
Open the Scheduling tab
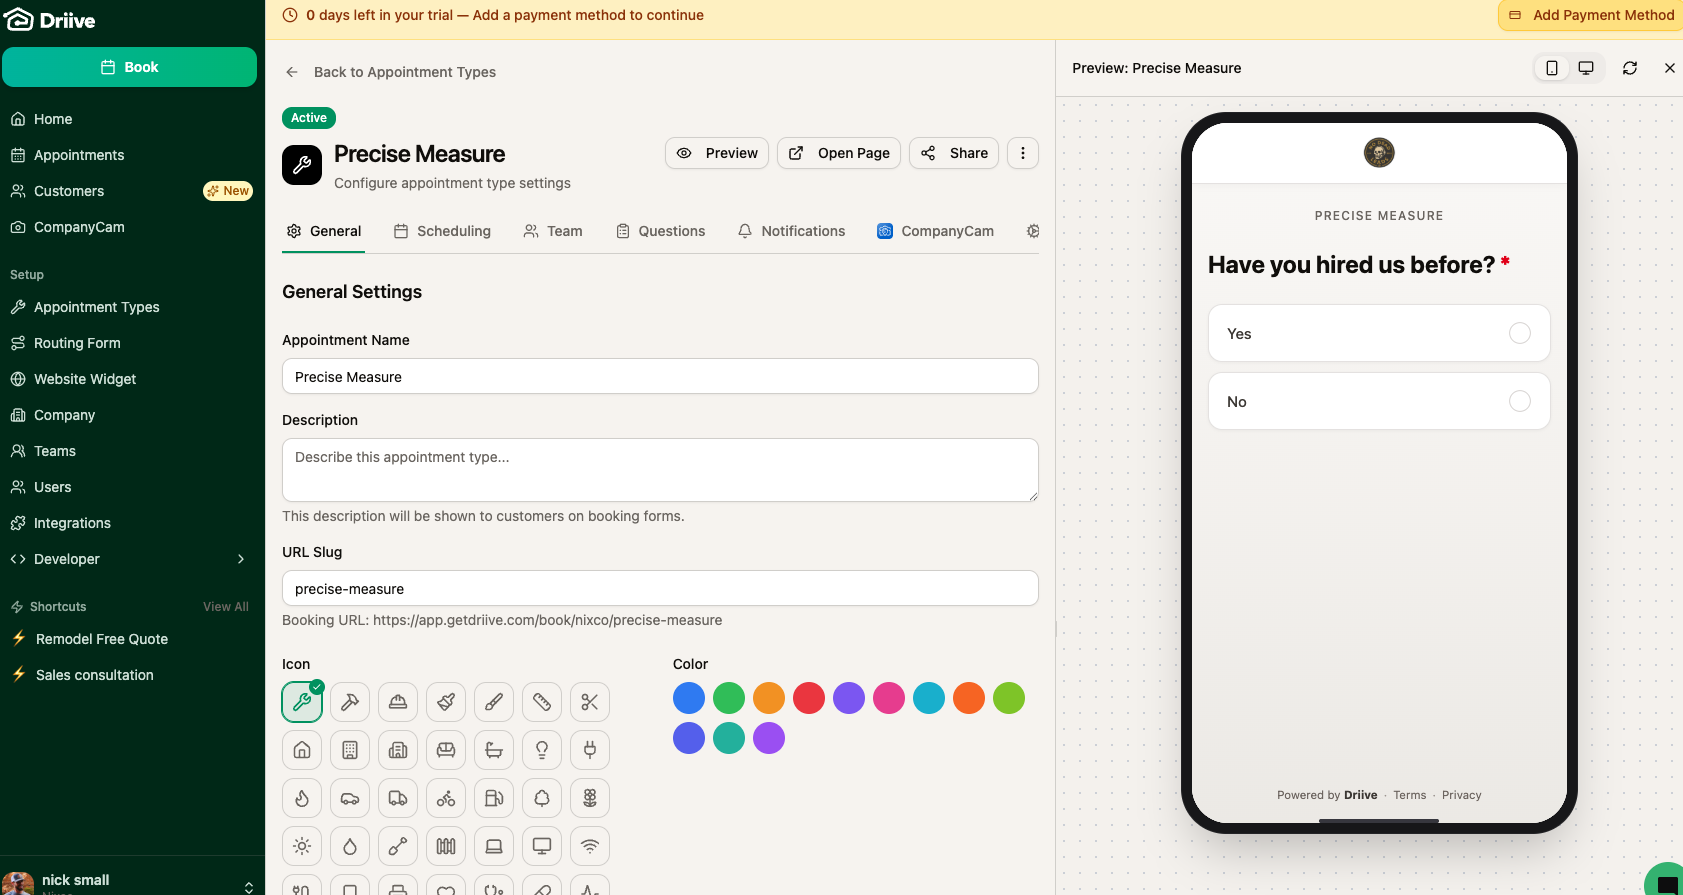(442, 231)
